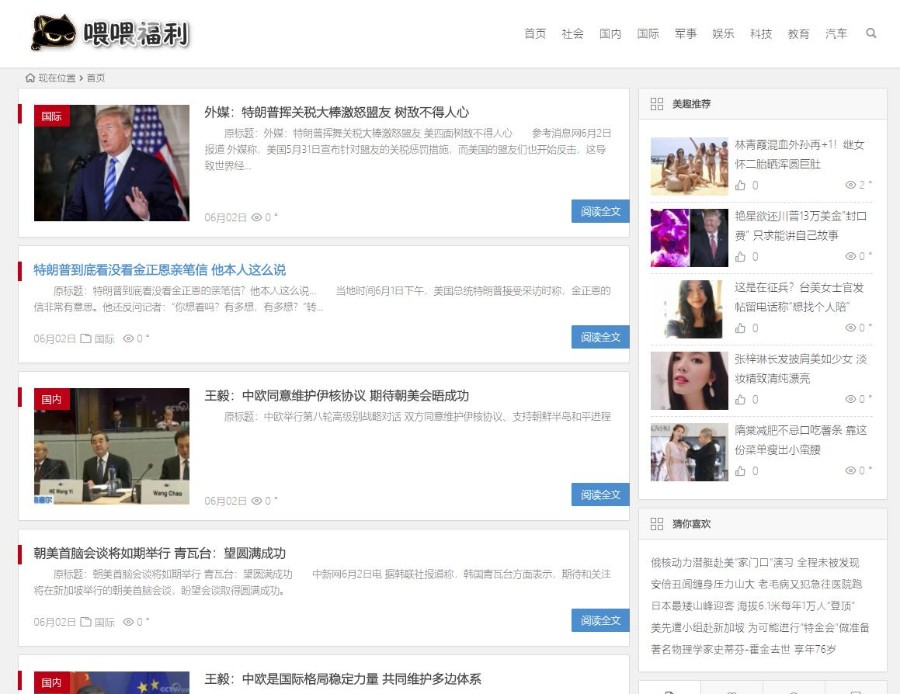Click the eye views icon under 外媒 article
900x694 pixels.
point(257,217)
